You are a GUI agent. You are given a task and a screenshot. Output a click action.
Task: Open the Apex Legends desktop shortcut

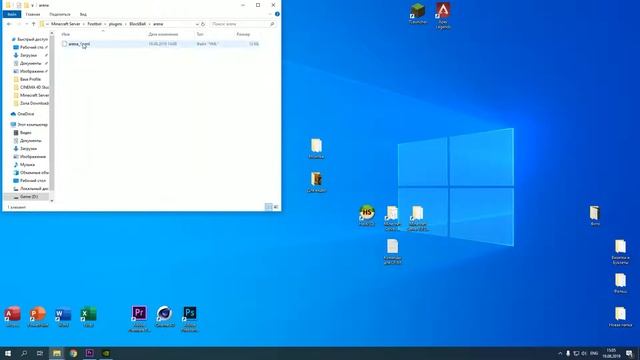[x=443, y=16]
